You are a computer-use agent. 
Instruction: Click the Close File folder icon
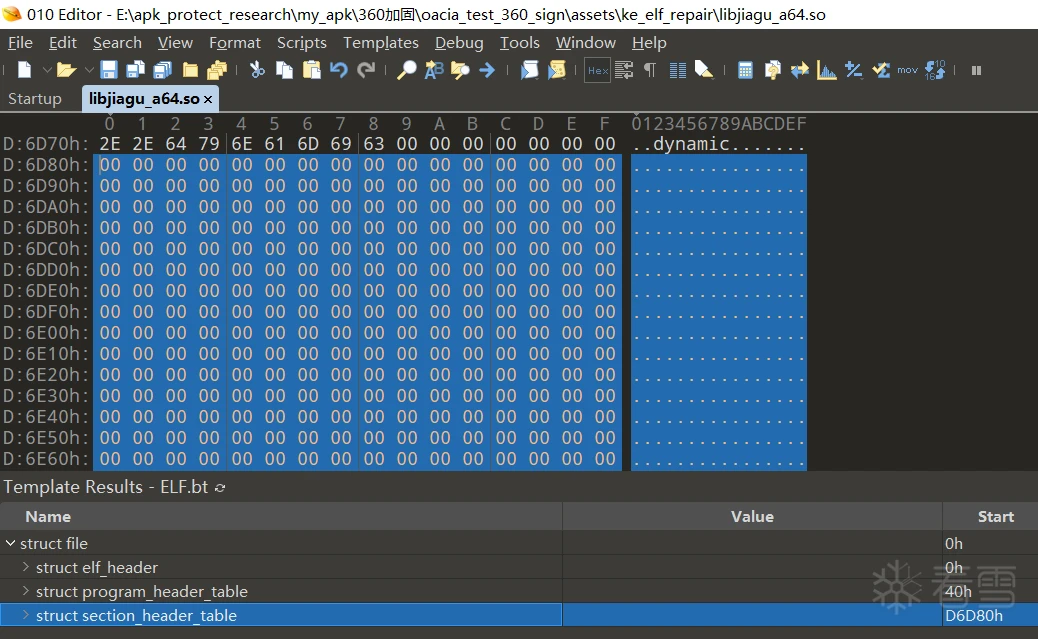tap(191, 70)
